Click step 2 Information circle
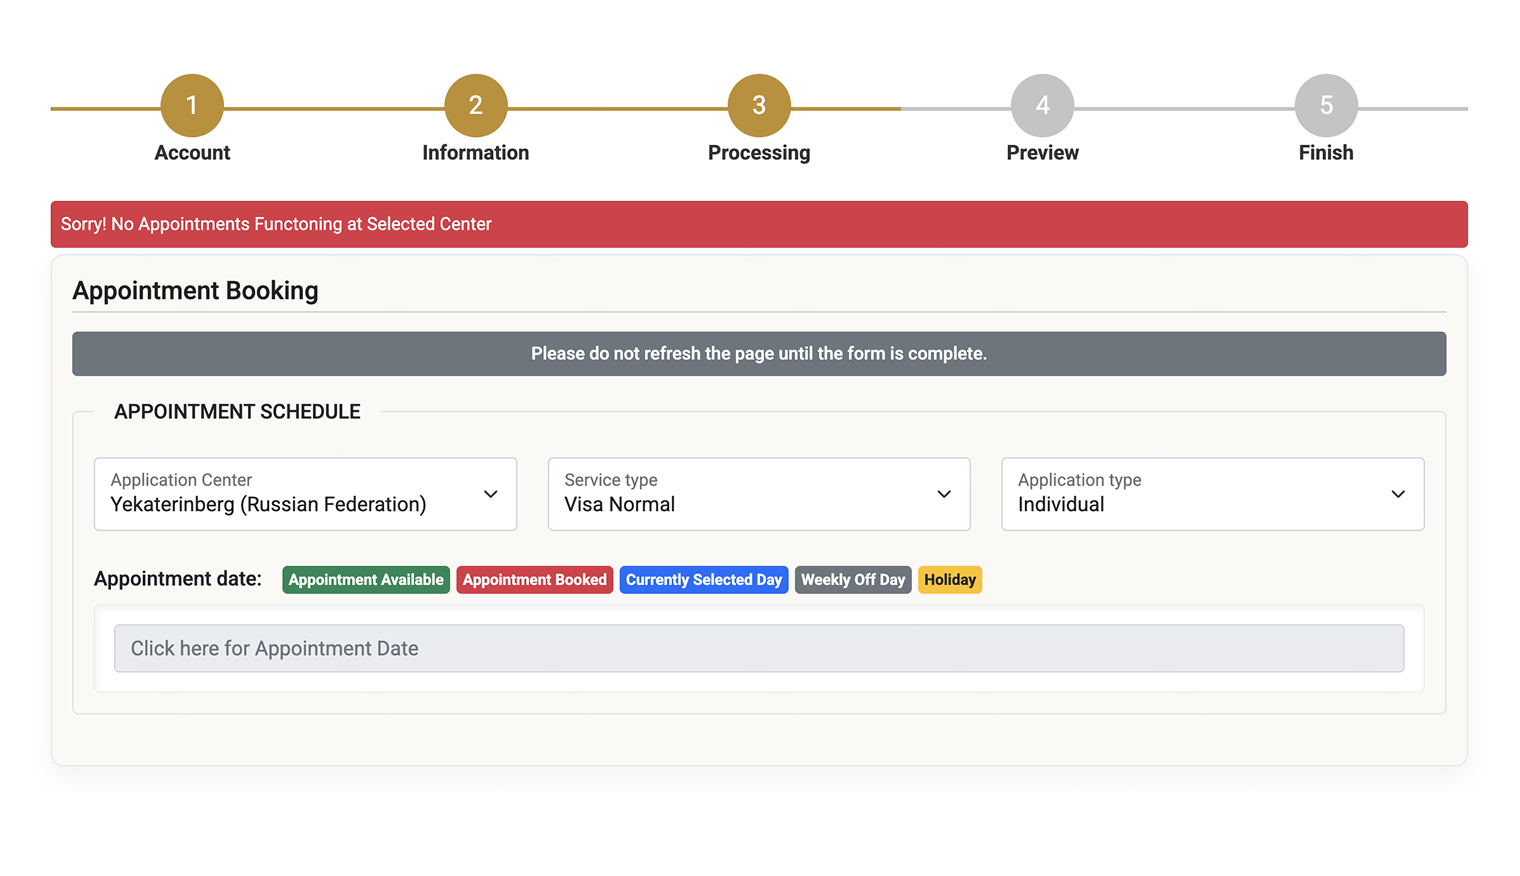Screen dimensions: 1520x876 475,105
